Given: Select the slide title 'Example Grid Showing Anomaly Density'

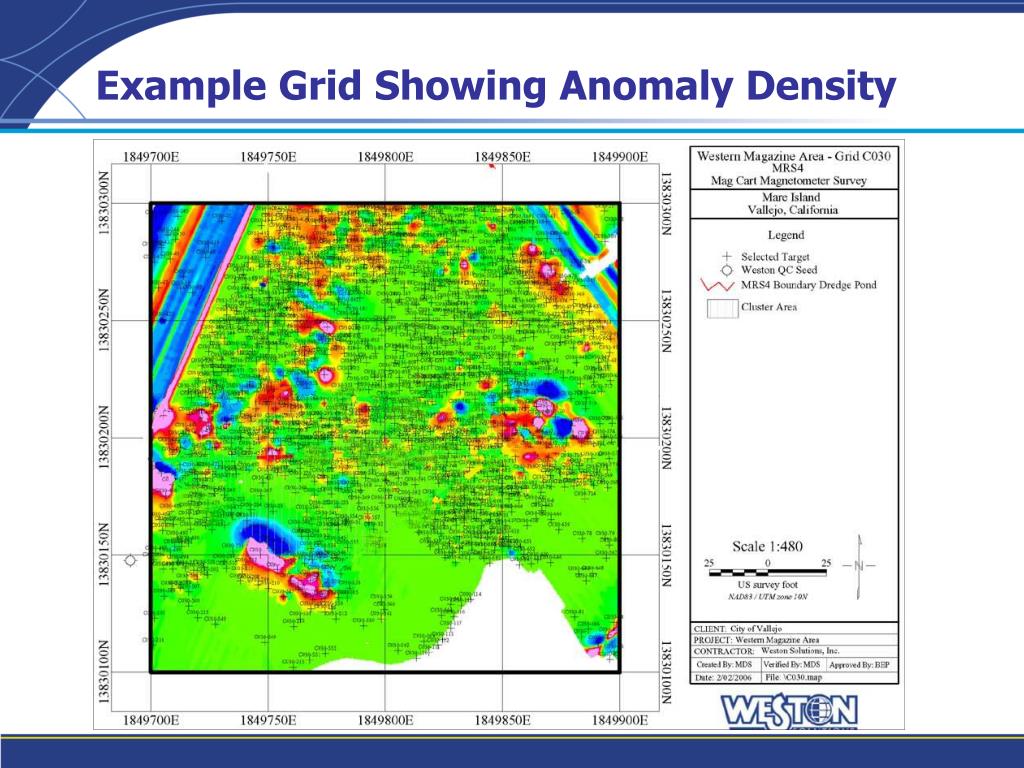Looking at the screenshot, I should point(496,86).
